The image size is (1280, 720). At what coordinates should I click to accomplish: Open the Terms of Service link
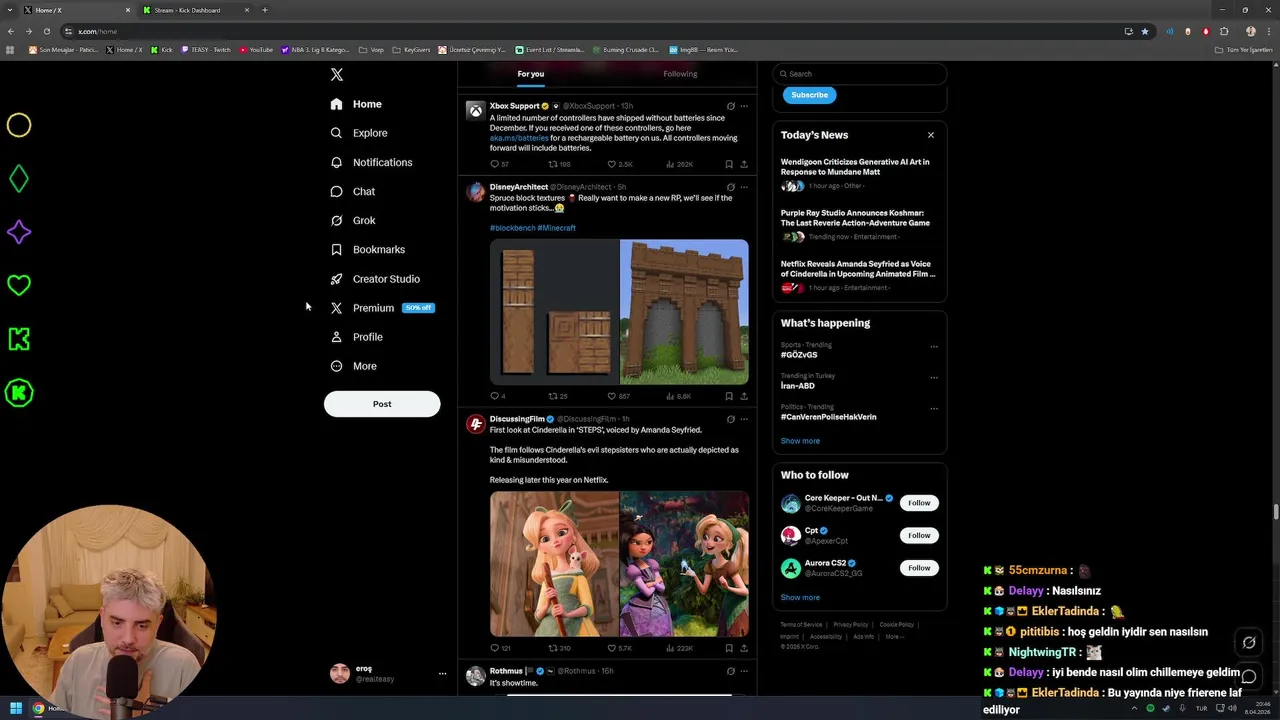point(801,625)
